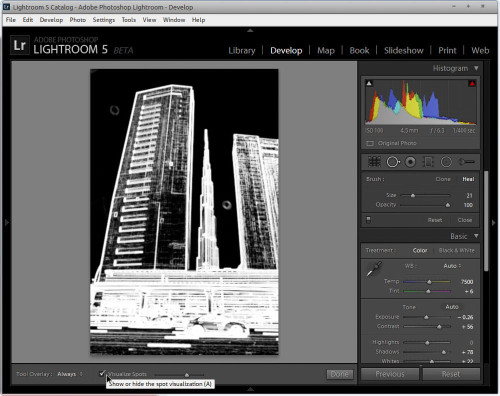Switch to the Book module

tap(359, 50)
